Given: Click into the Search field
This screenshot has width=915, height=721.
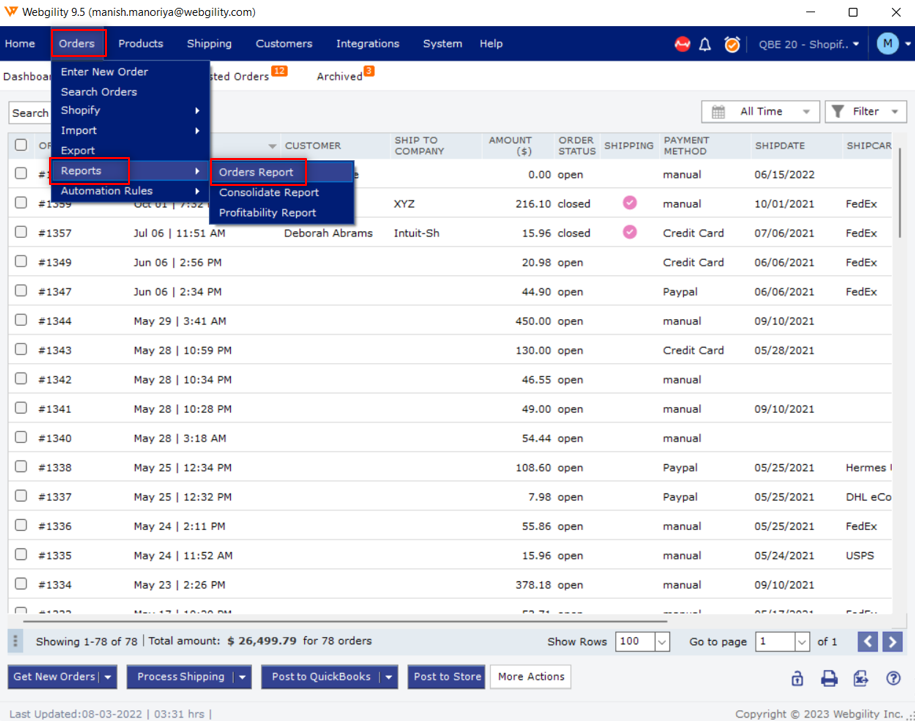Looking at the screenshot, I should [x=30, y=113].
